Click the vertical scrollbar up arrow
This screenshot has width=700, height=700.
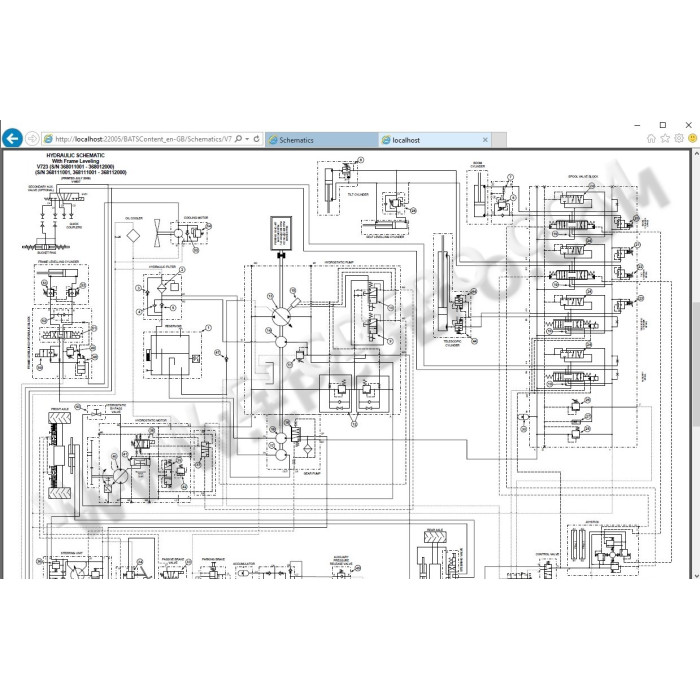coord(696,154)
